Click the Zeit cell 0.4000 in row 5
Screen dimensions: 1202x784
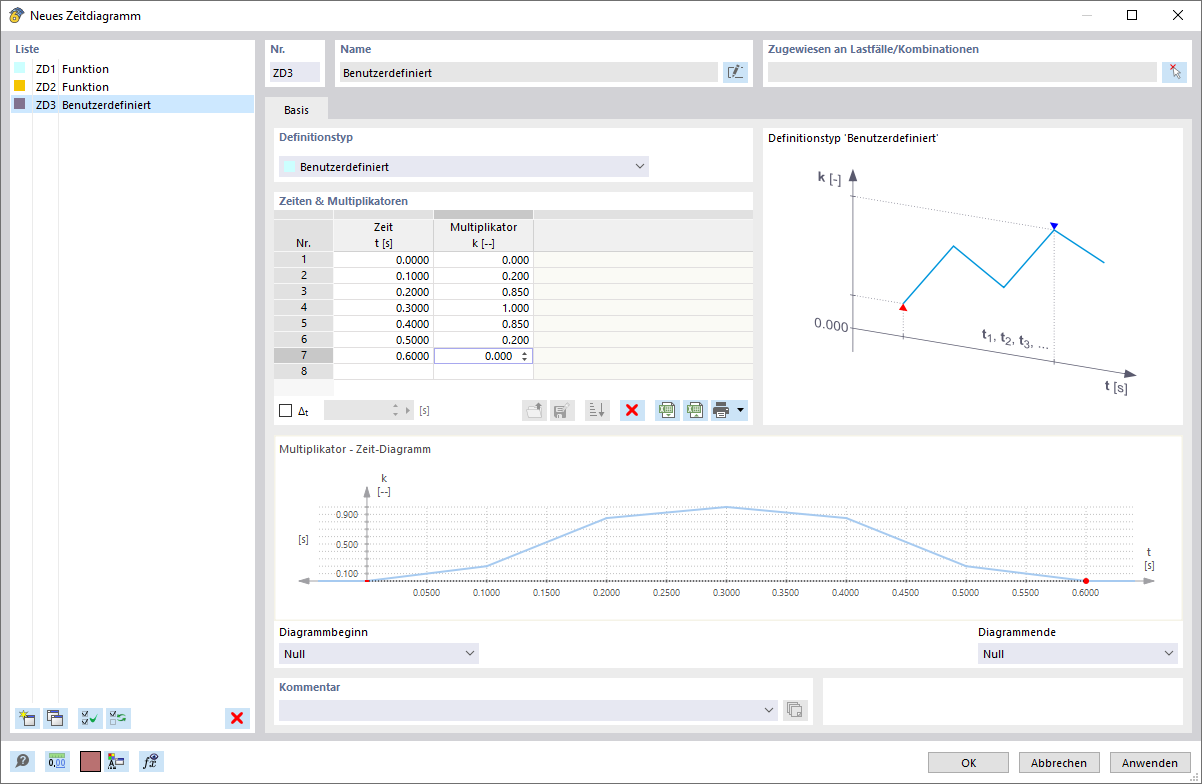pos(383,323)
